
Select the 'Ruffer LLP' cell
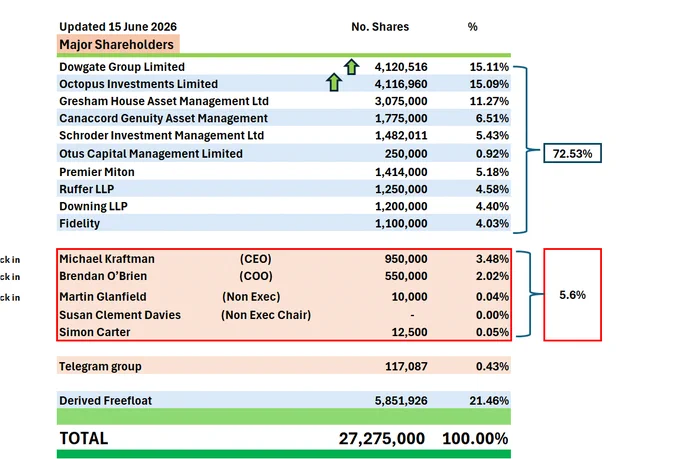click(x=86, y=189)
